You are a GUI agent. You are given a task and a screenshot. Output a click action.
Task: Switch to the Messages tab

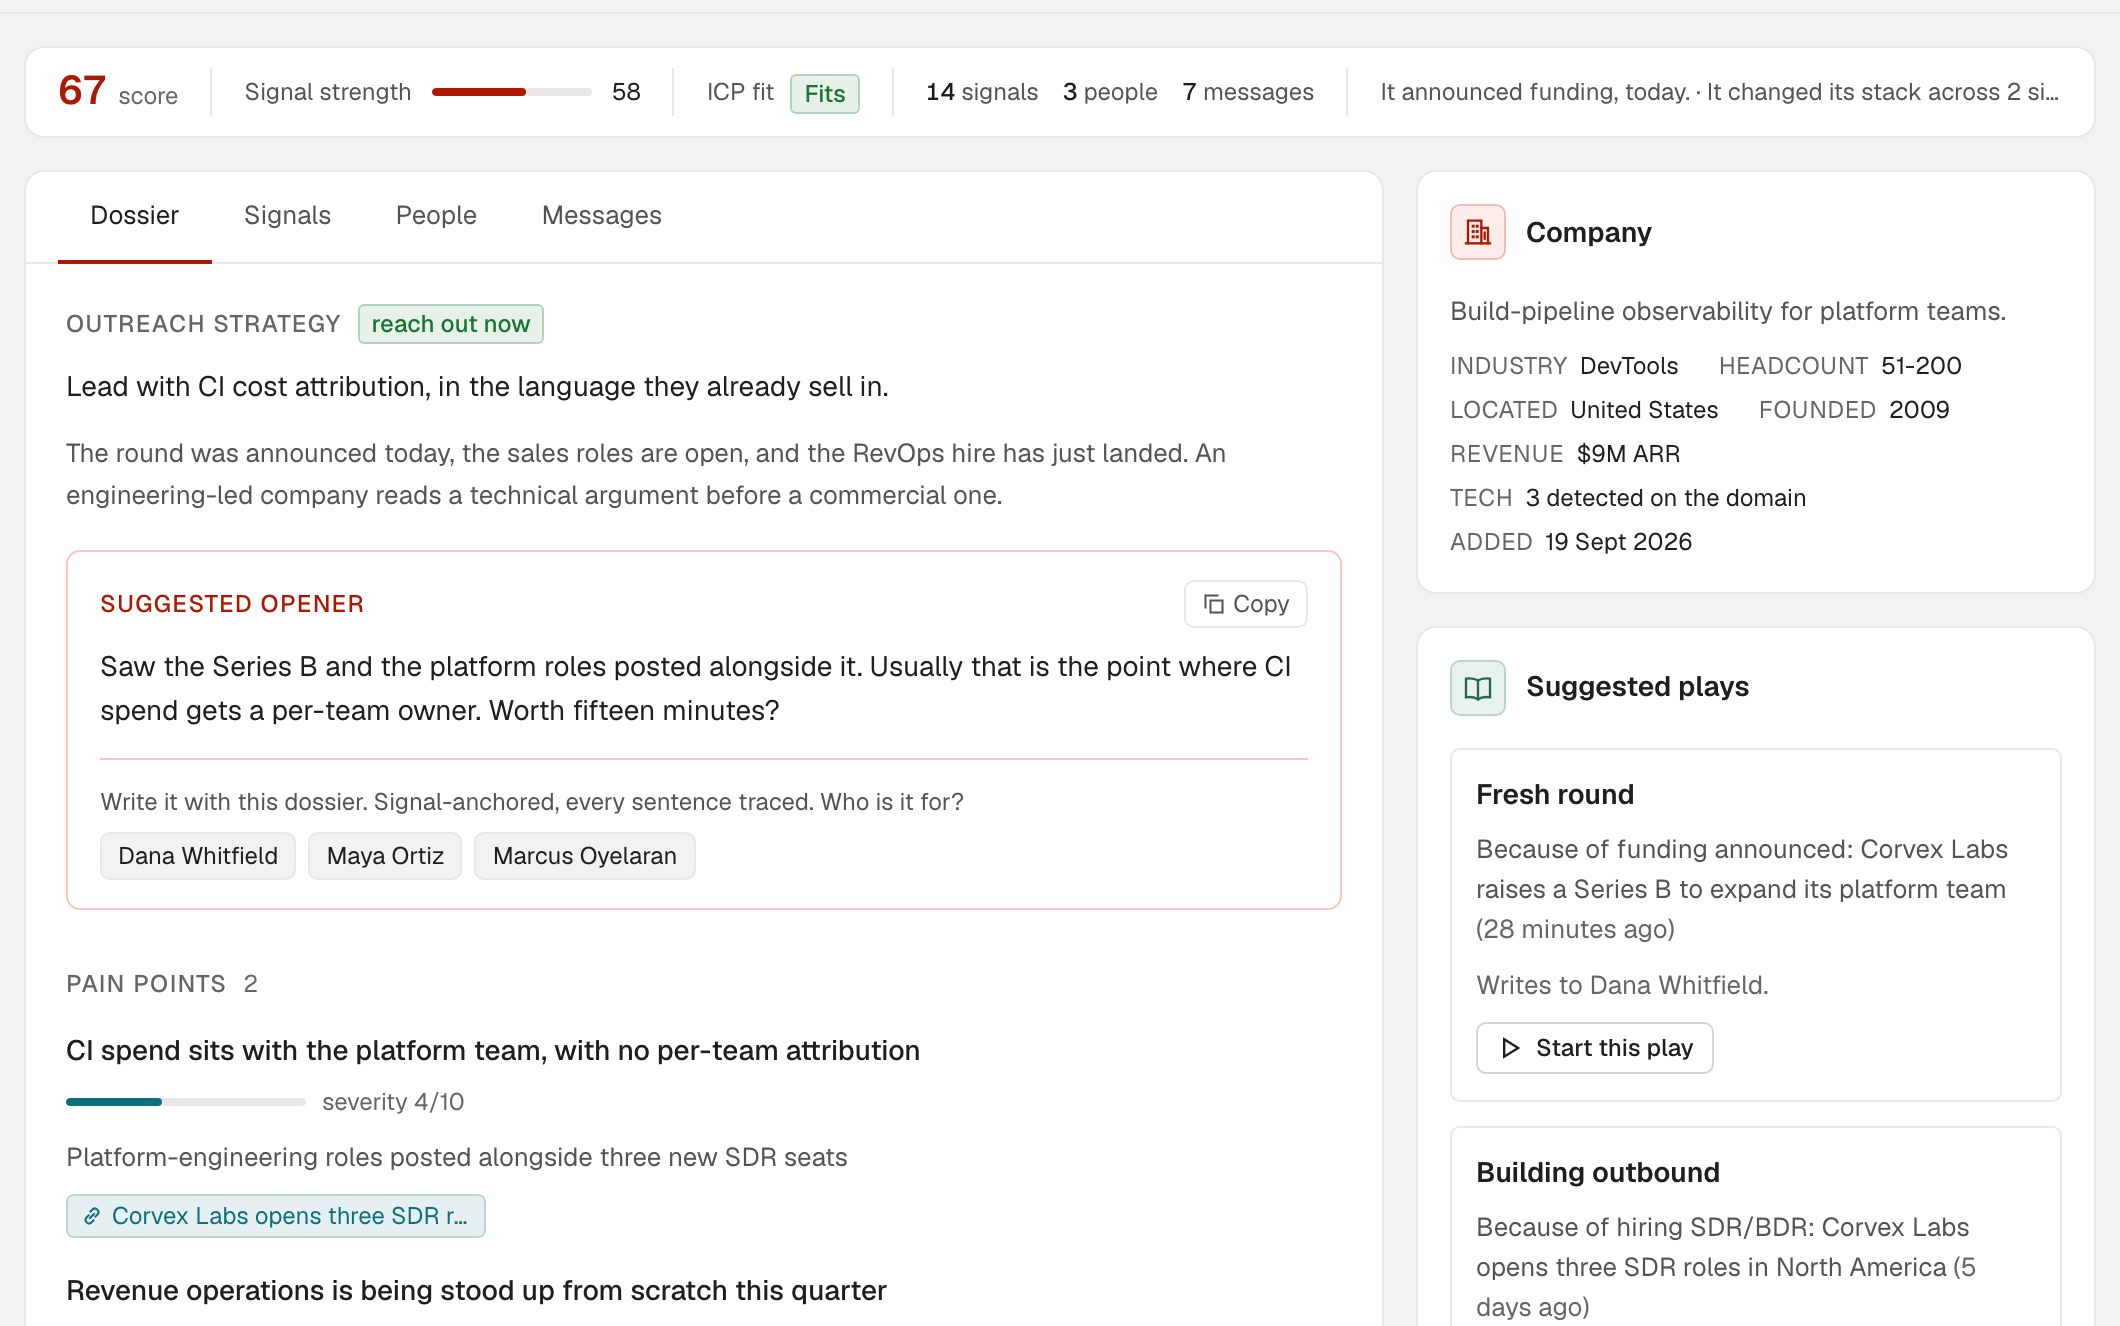(602, 215)
